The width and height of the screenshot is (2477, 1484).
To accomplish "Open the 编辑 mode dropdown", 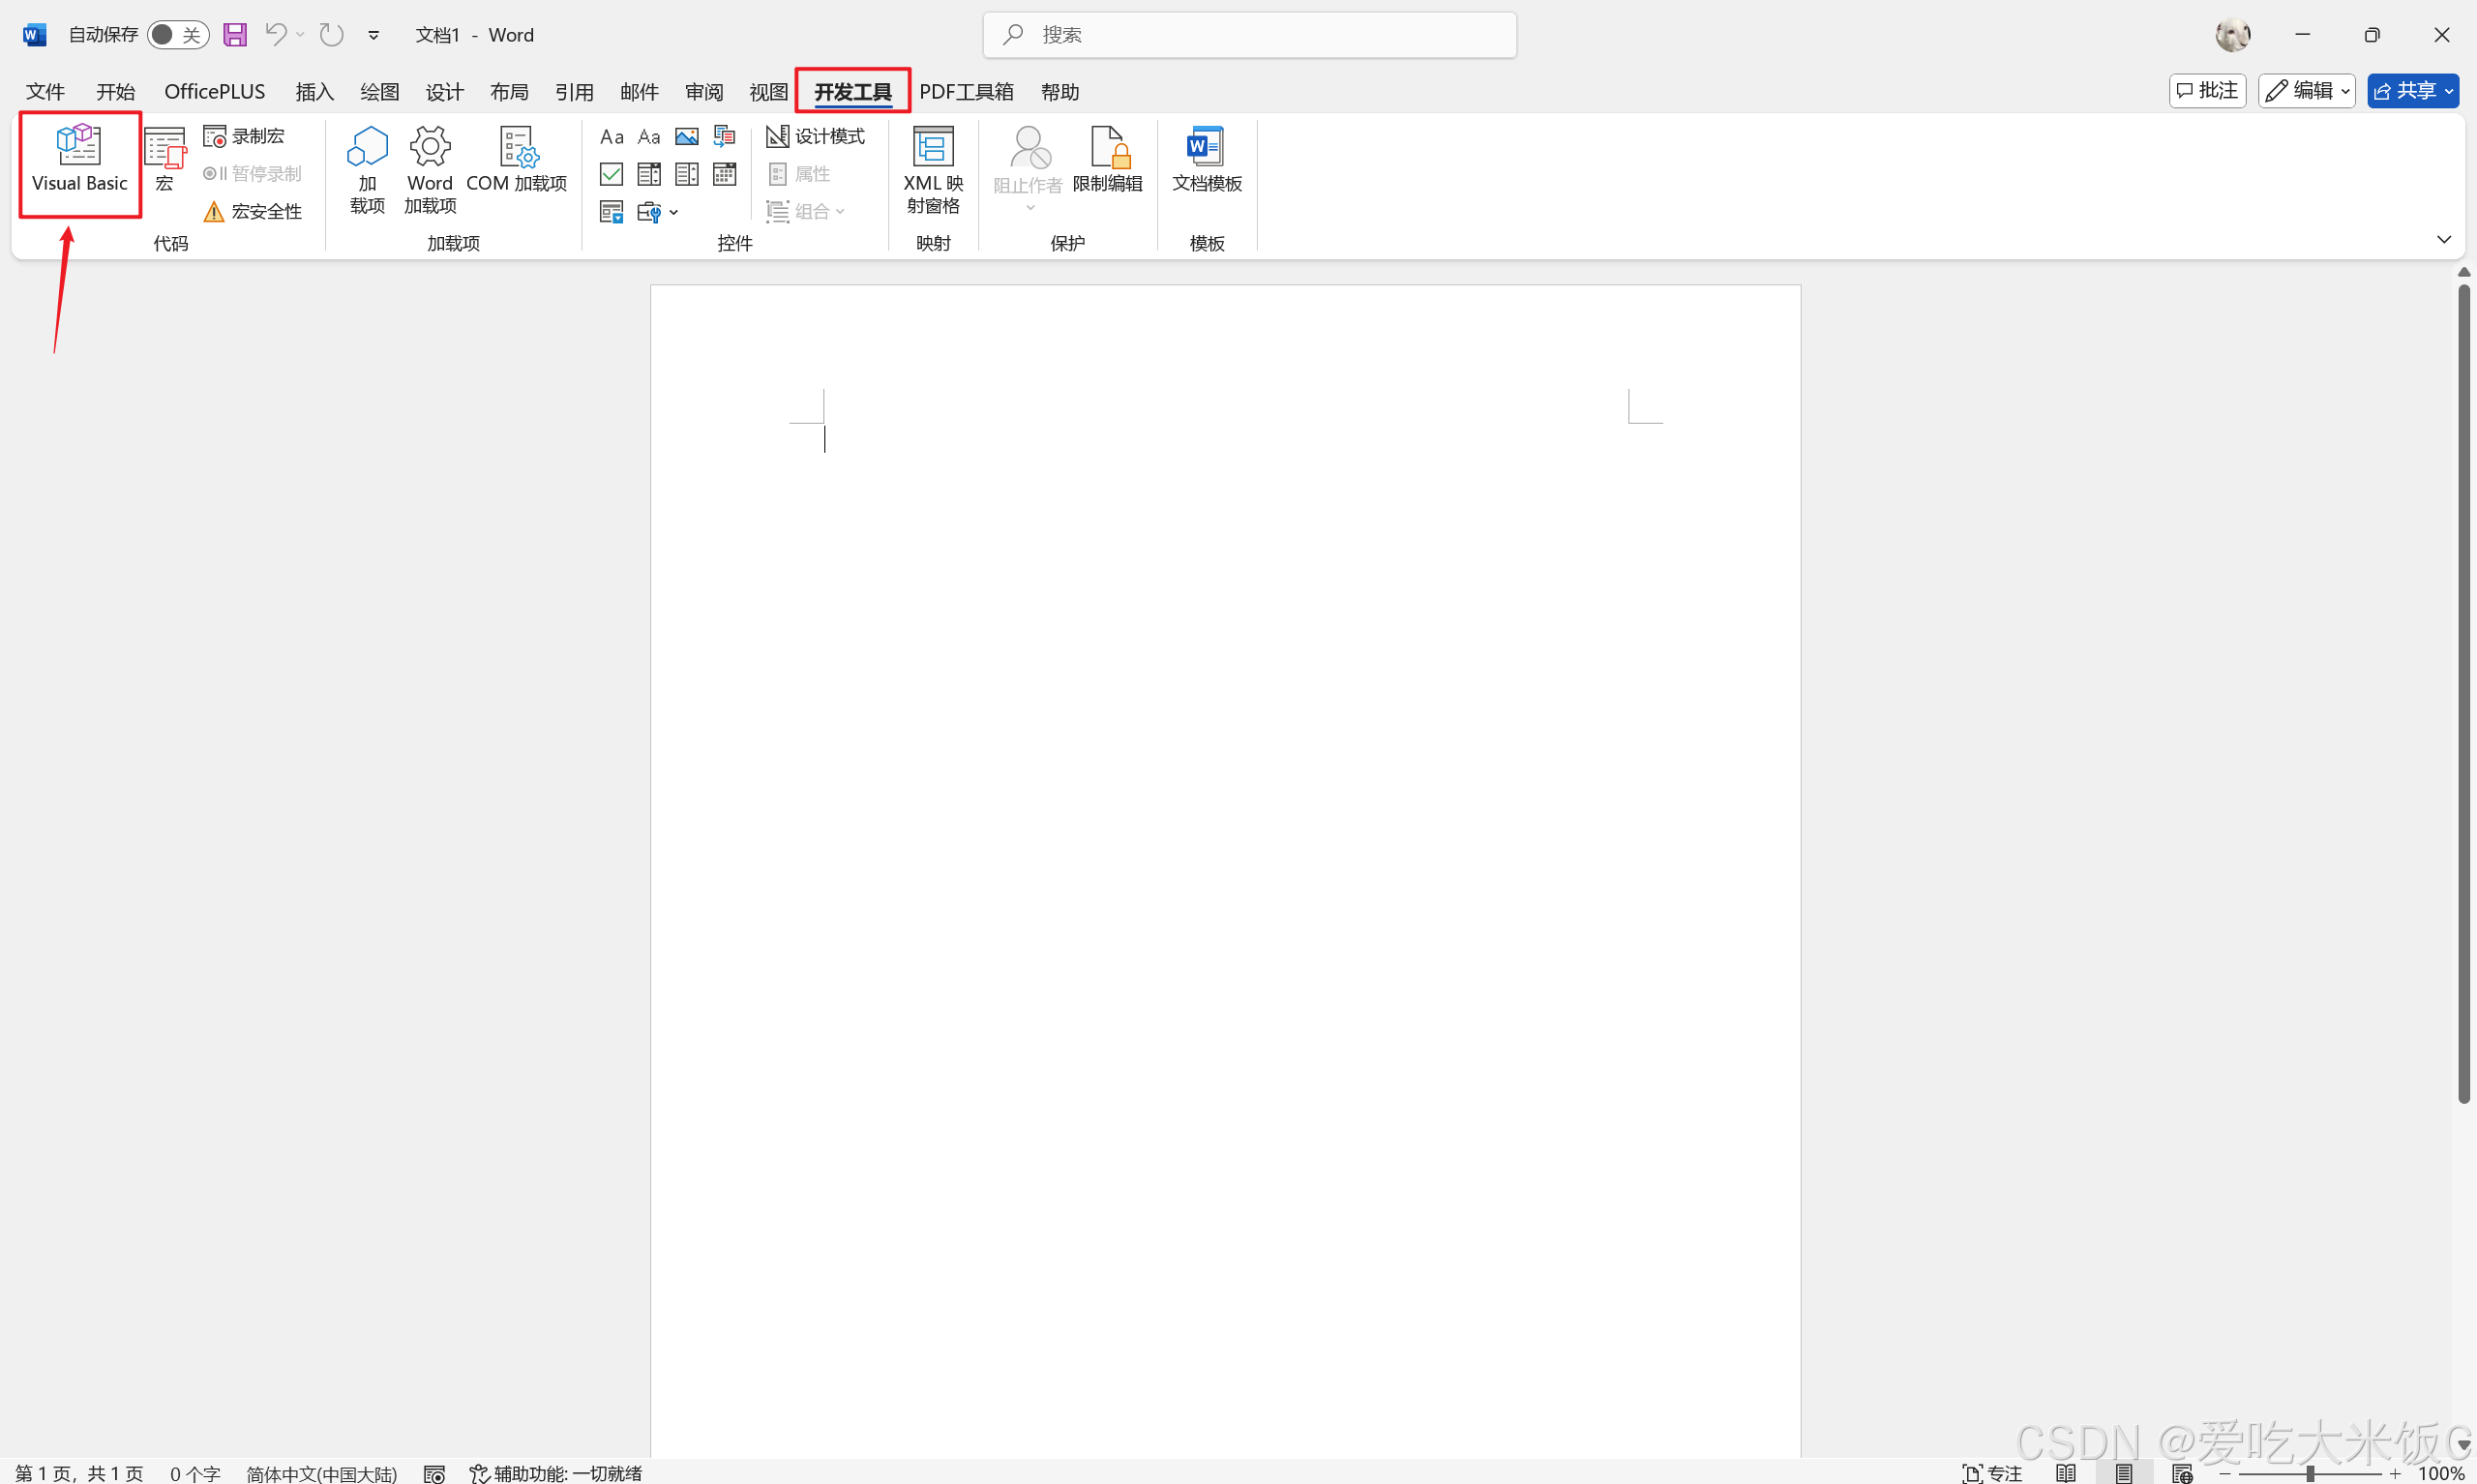I will coord(2307,91).
